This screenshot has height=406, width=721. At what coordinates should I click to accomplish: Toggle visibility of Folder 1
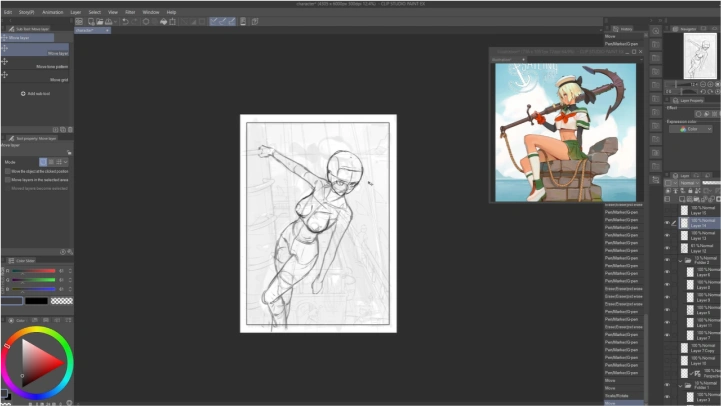(667, 385)
